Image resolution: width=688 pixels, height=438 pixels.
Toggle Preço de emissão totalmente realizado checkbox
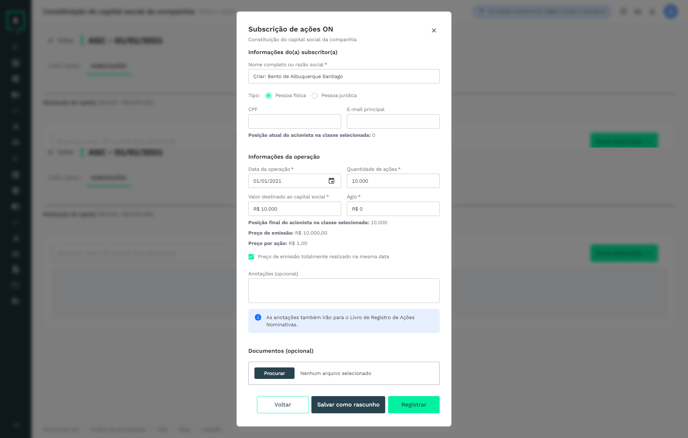click(x=251, y=257)
